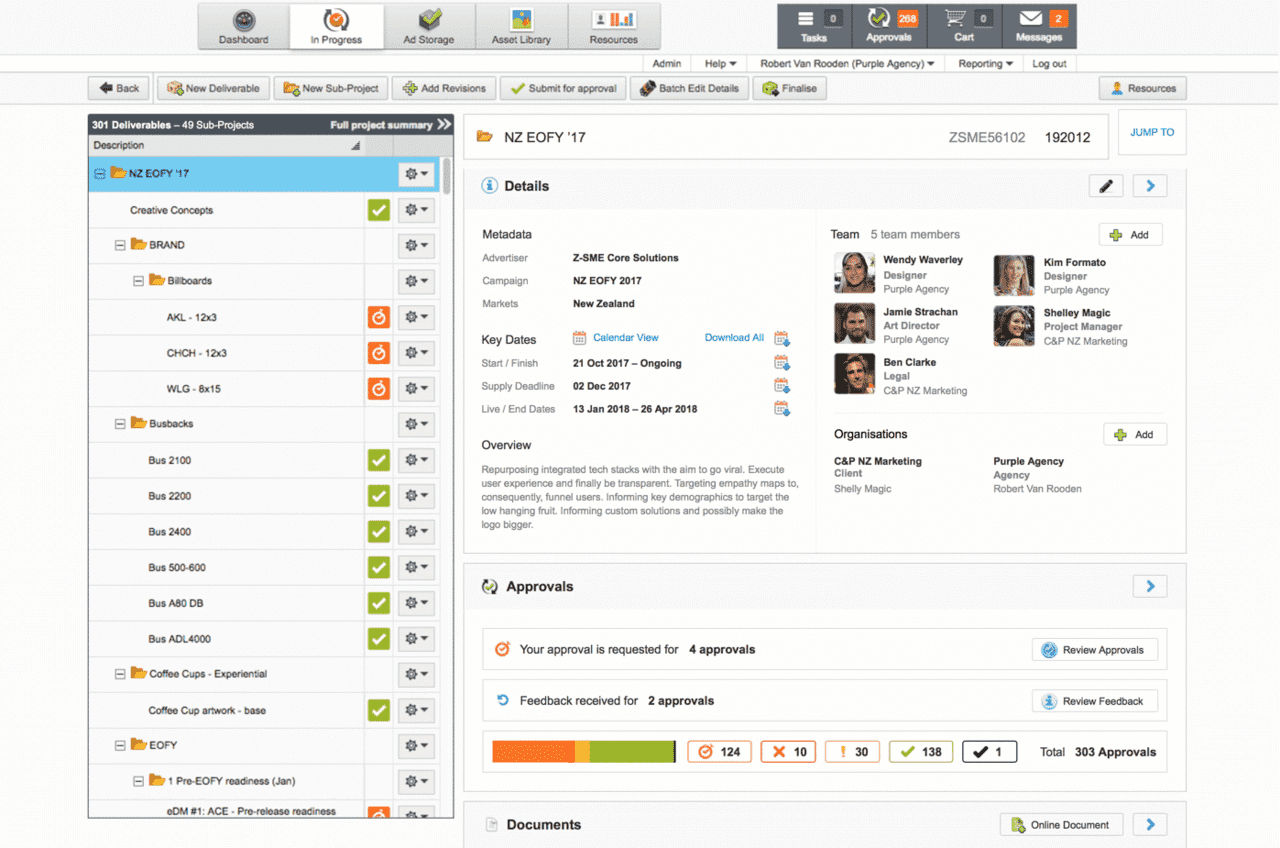1280x848 pixels.
Task: Open the Tasks panel
Action: click(812, 26)
